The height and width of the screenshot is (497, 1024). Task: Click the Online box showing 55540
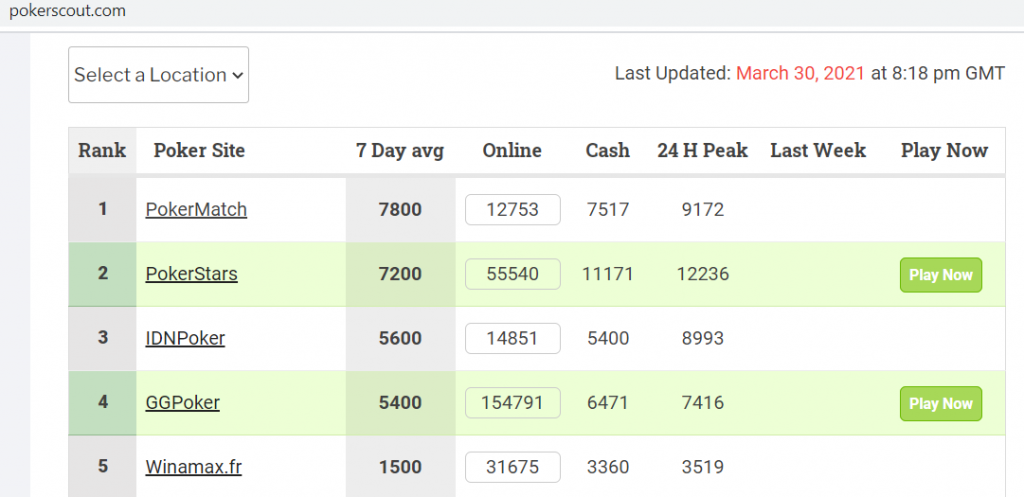pyautogui.click(x=513, y=274)
